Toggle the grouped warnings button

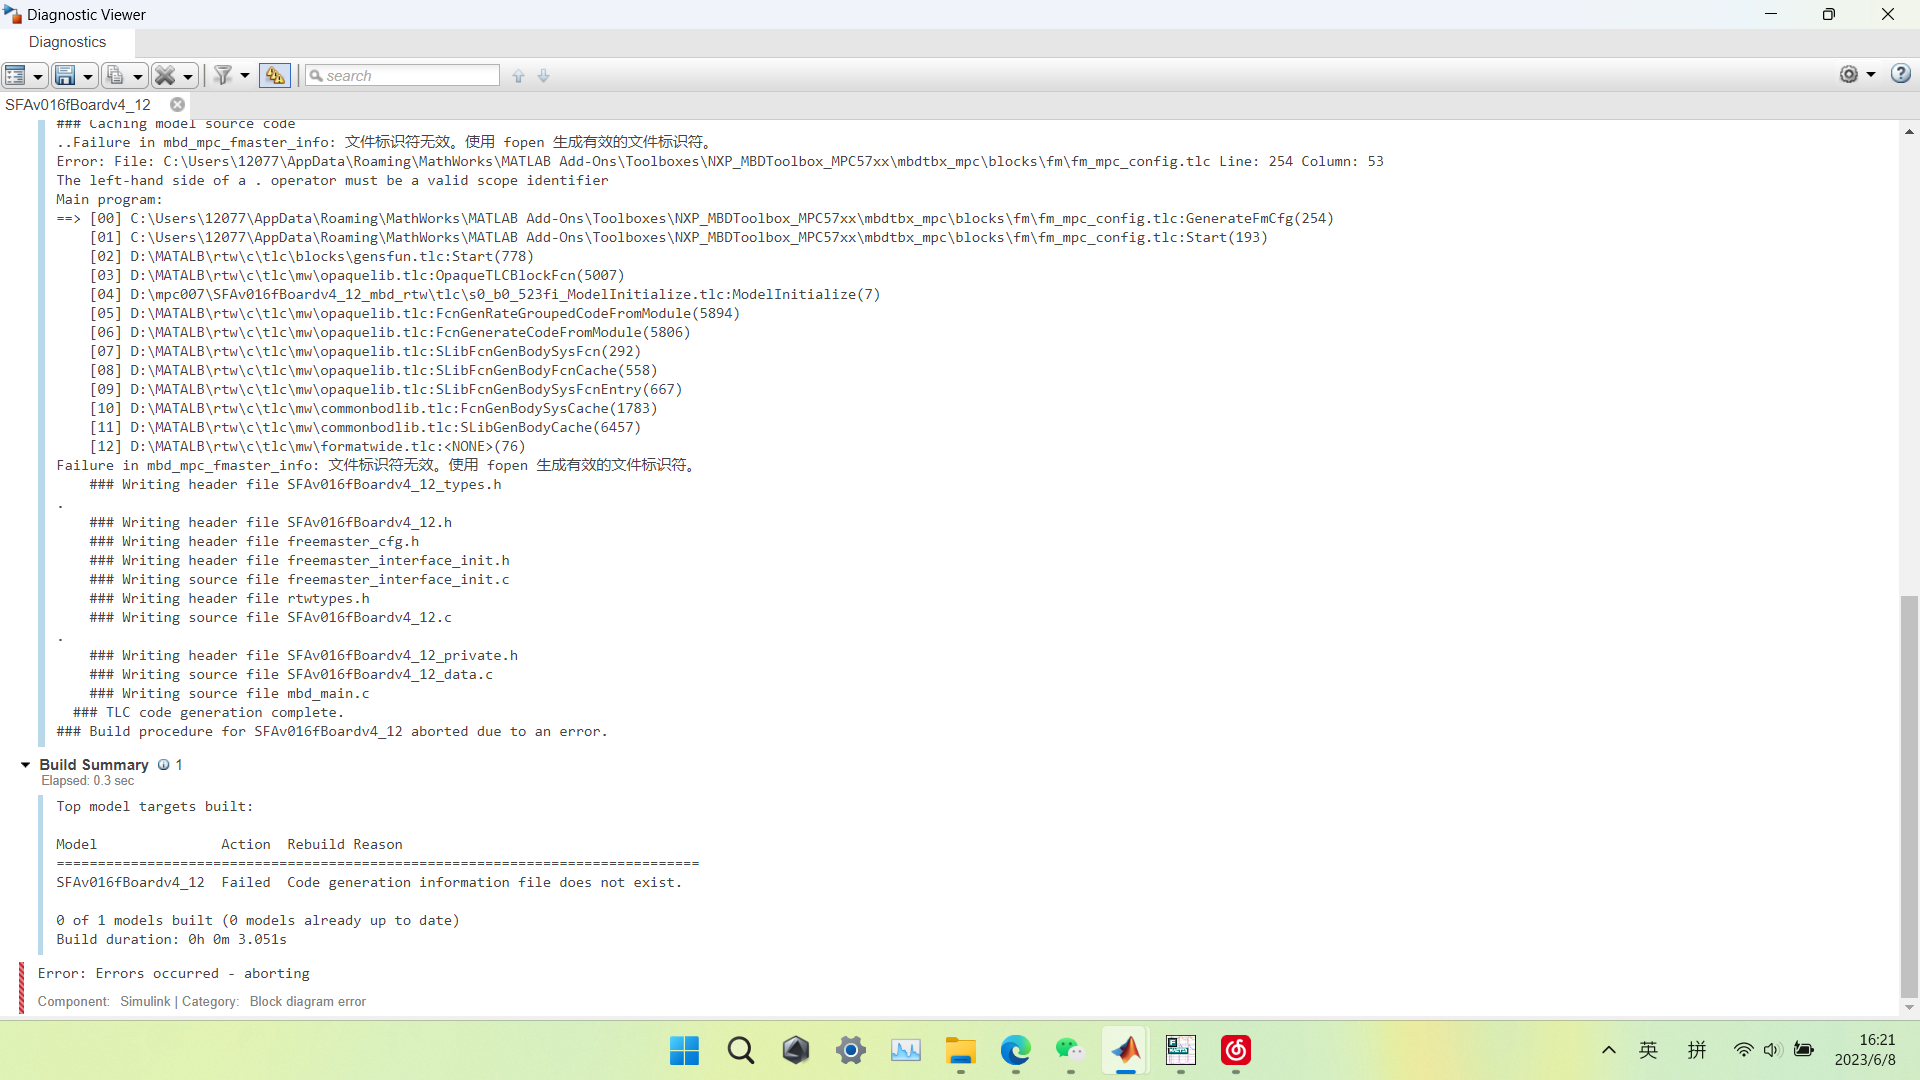click(274, 76)
